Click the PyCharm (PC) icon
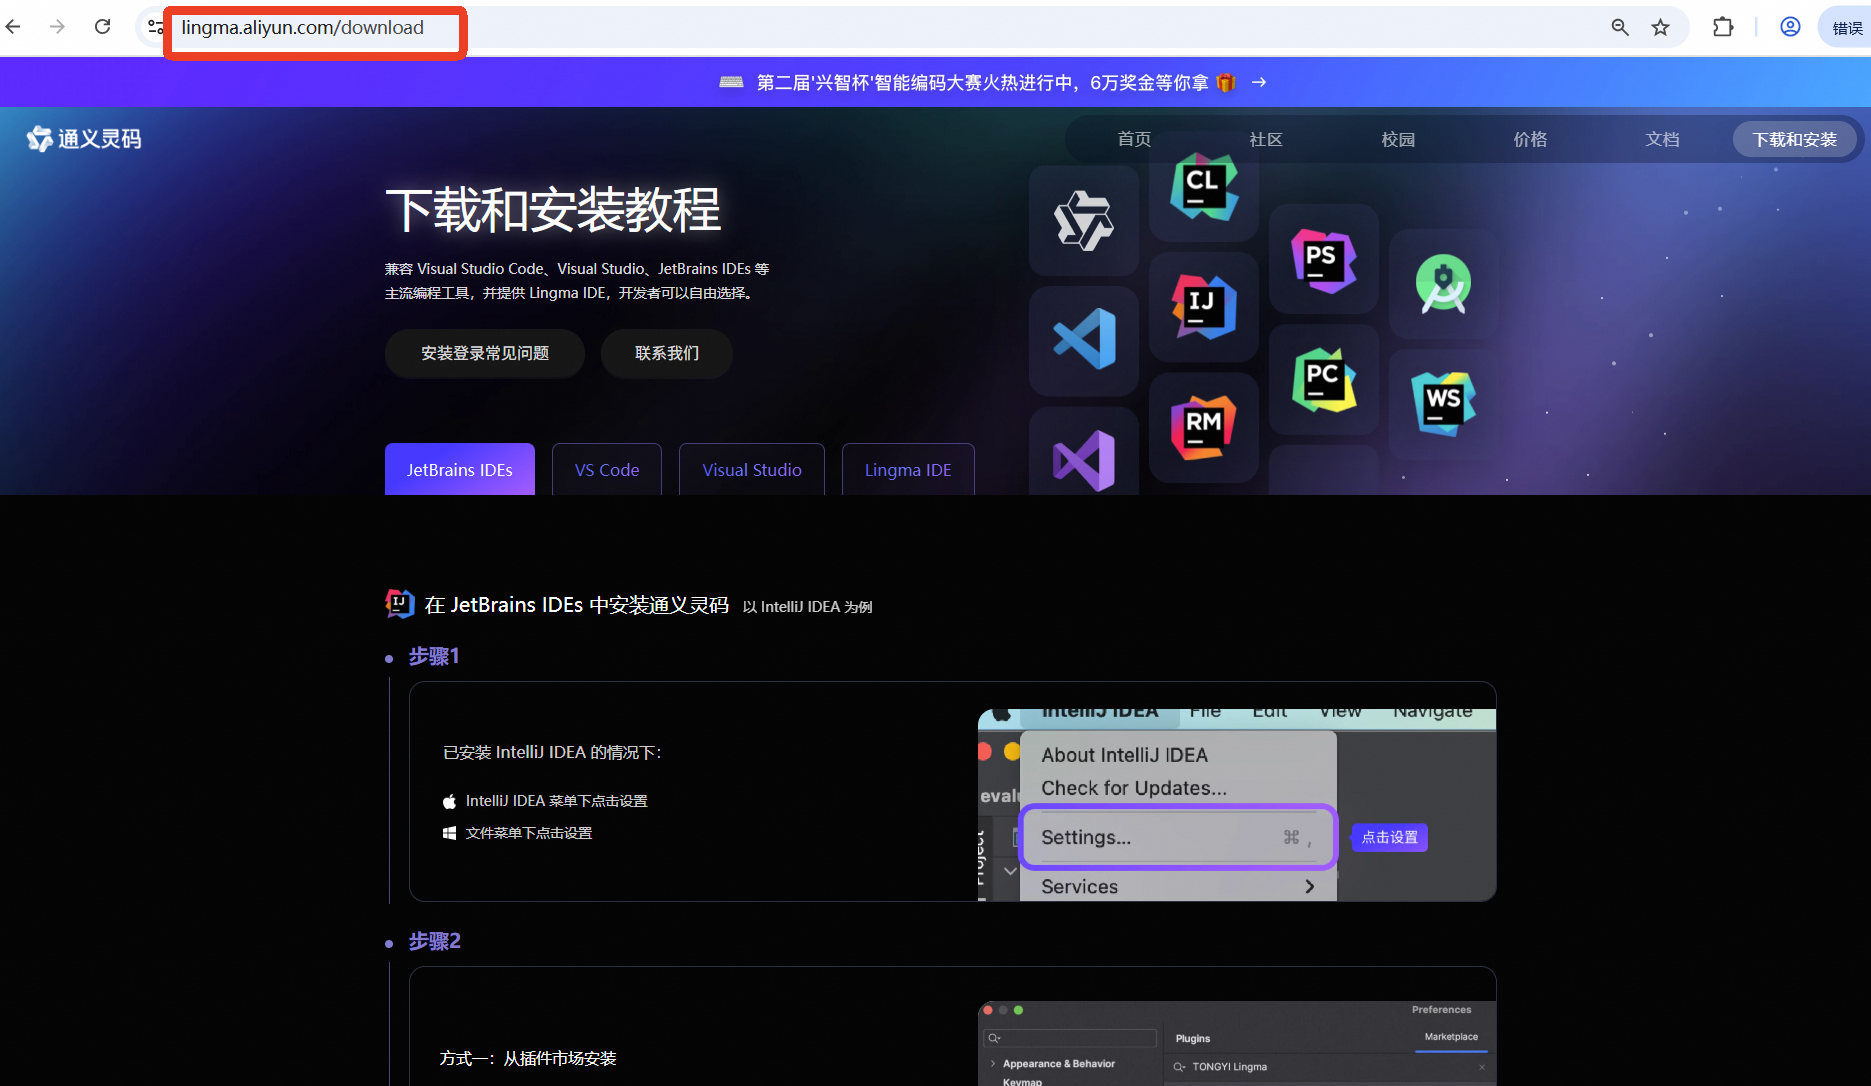The height and width of the screenshot is (1086, 1871). [x=1324, y=379]
